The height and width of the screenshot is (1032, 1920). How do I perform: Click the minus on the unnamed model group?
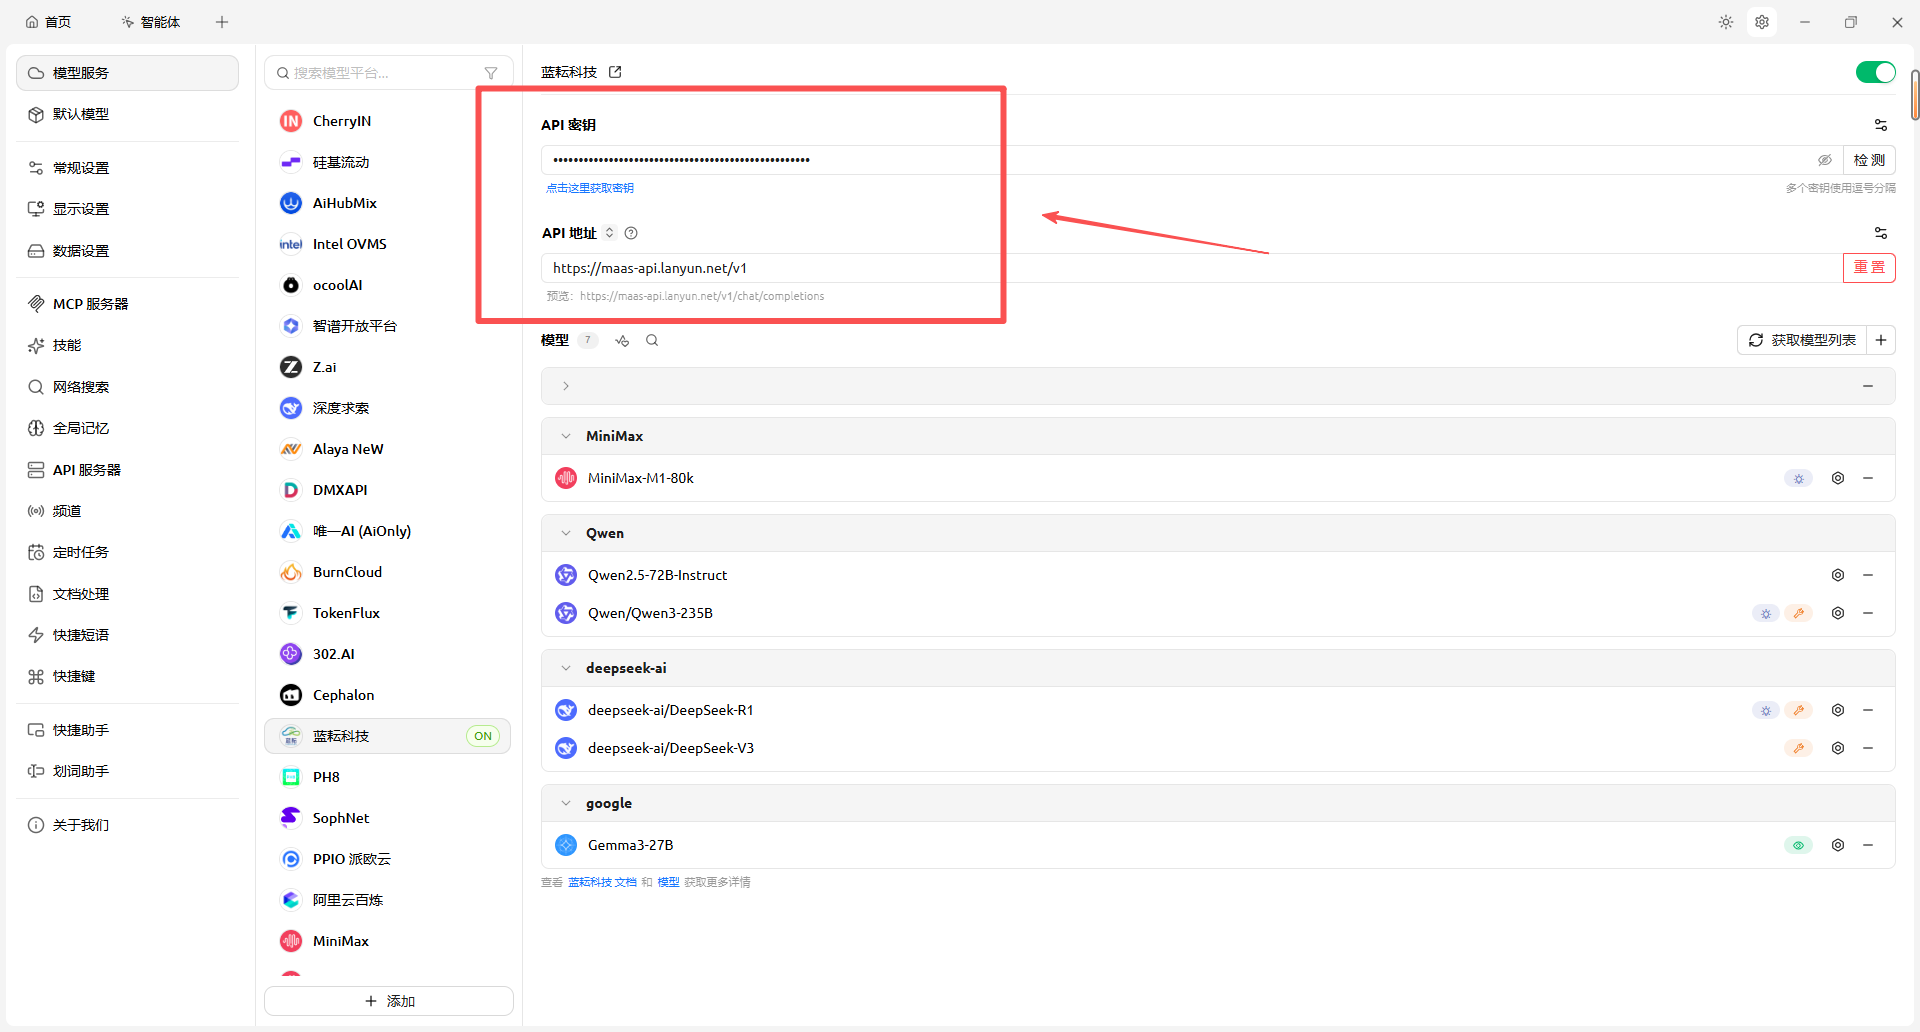click(x=1868, y=386)
